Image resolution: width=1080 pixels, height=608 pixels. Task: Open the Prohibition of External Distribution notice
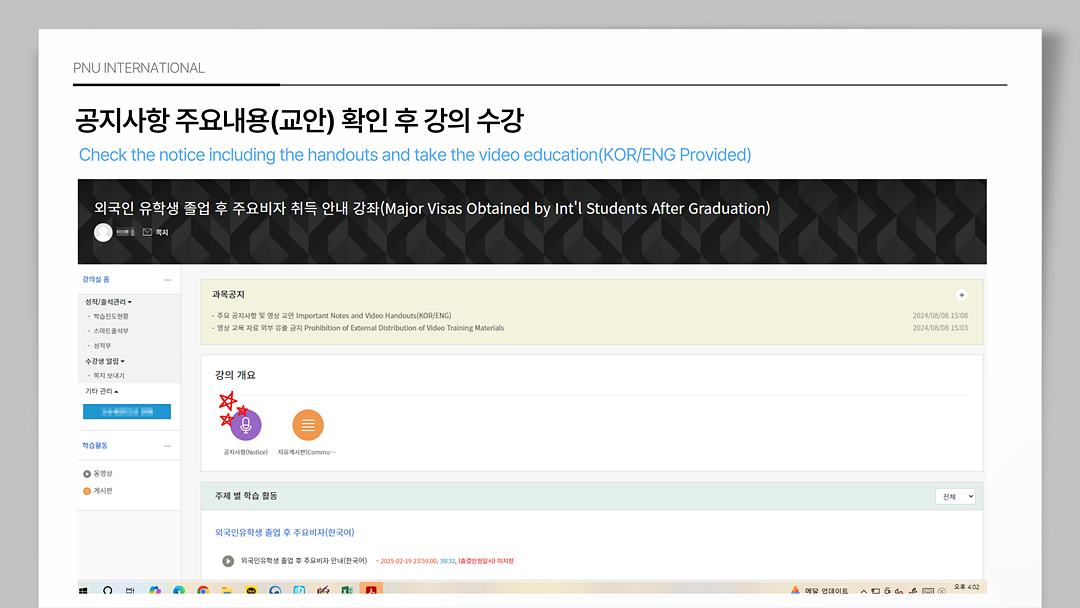coord(360,328)
